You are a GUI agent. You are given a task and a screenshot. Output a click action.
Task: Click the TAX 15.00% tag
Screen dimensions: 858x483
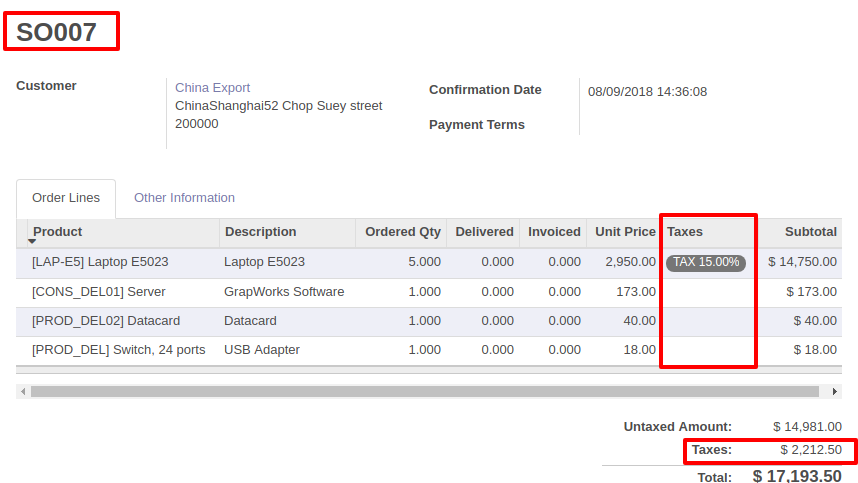[x=706, y=262]
